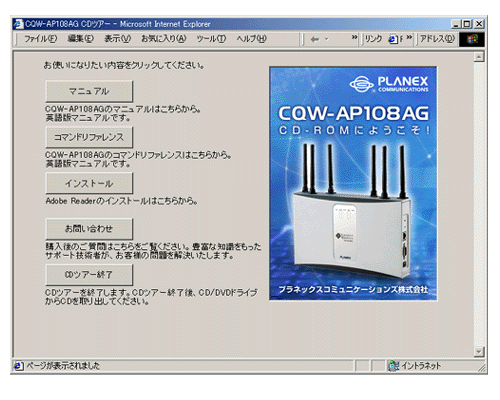Click the マニュアル button
Image resolution: width=500 pixels, height=400 pixels.
click(x=89, y=91)
